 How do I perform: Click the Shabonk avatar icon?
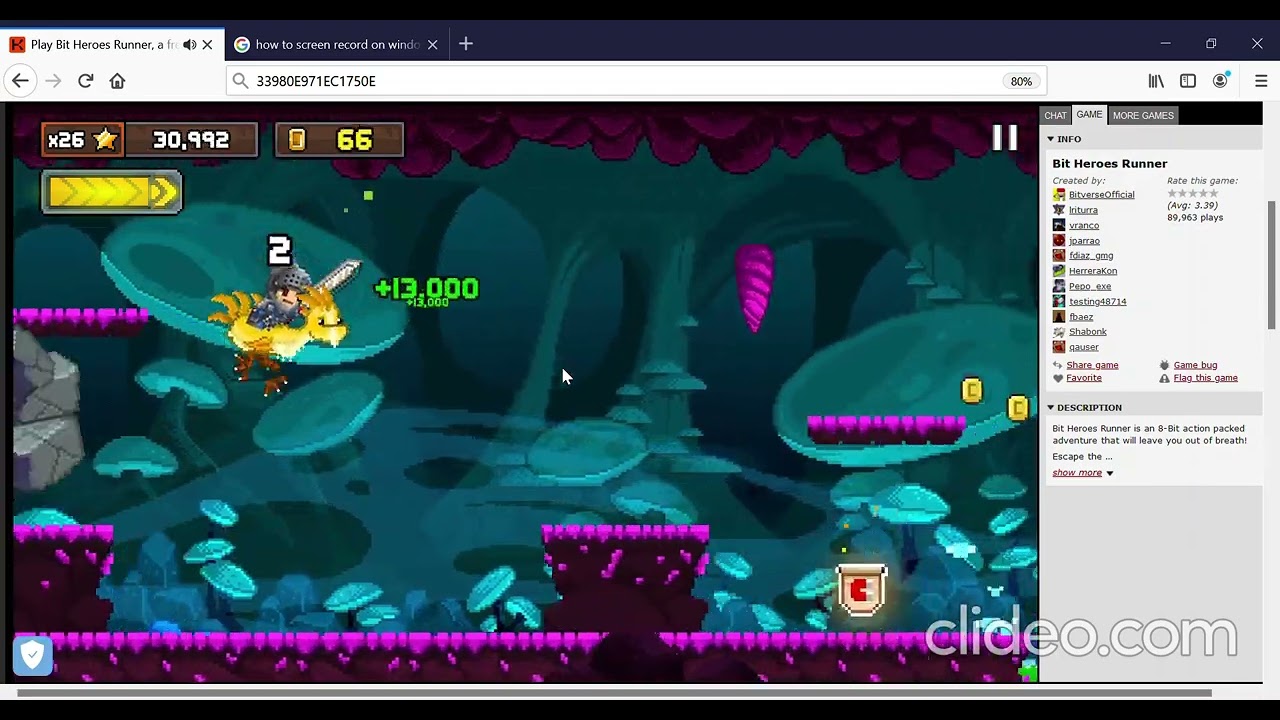click(x=1059, y=332)
